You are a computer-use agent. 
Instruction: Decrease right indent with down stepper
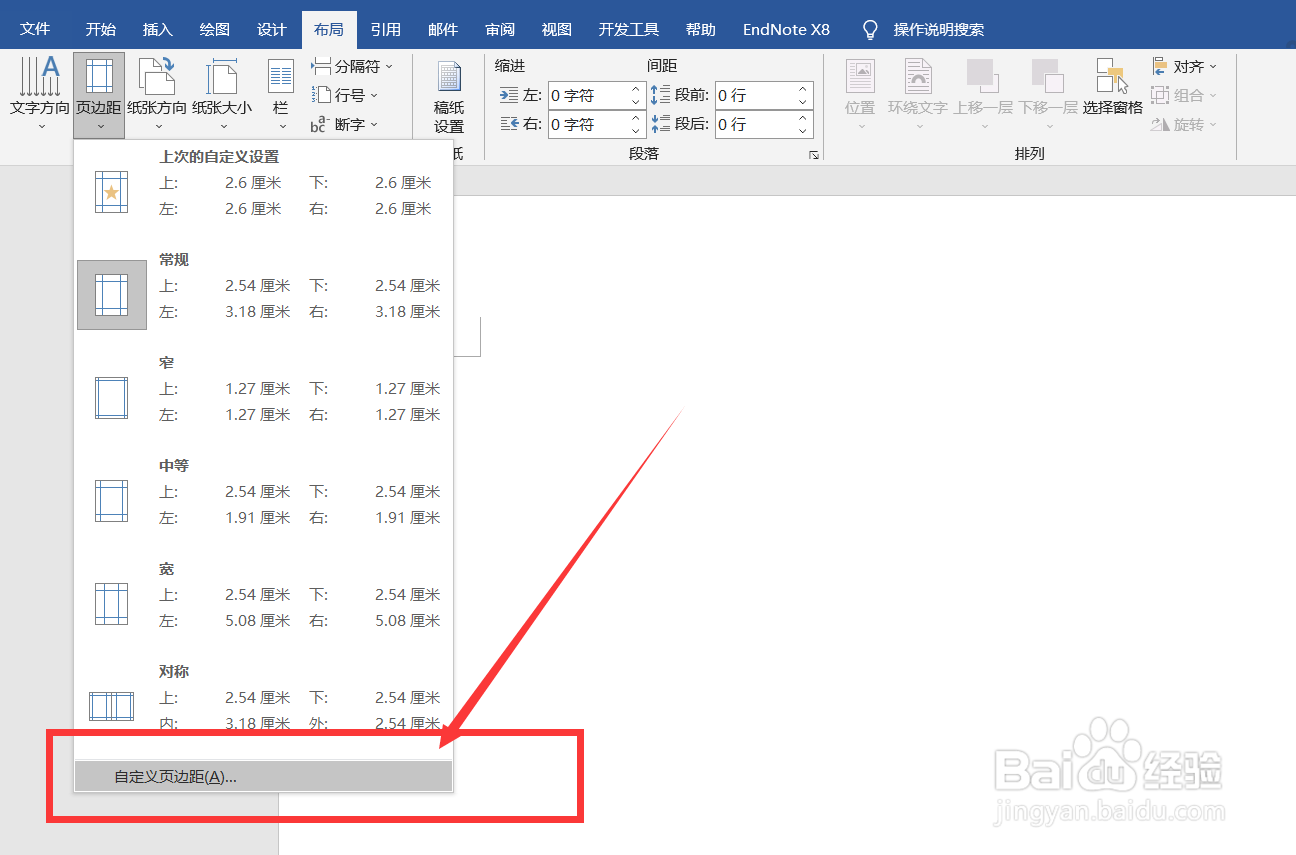coord(636,131)
